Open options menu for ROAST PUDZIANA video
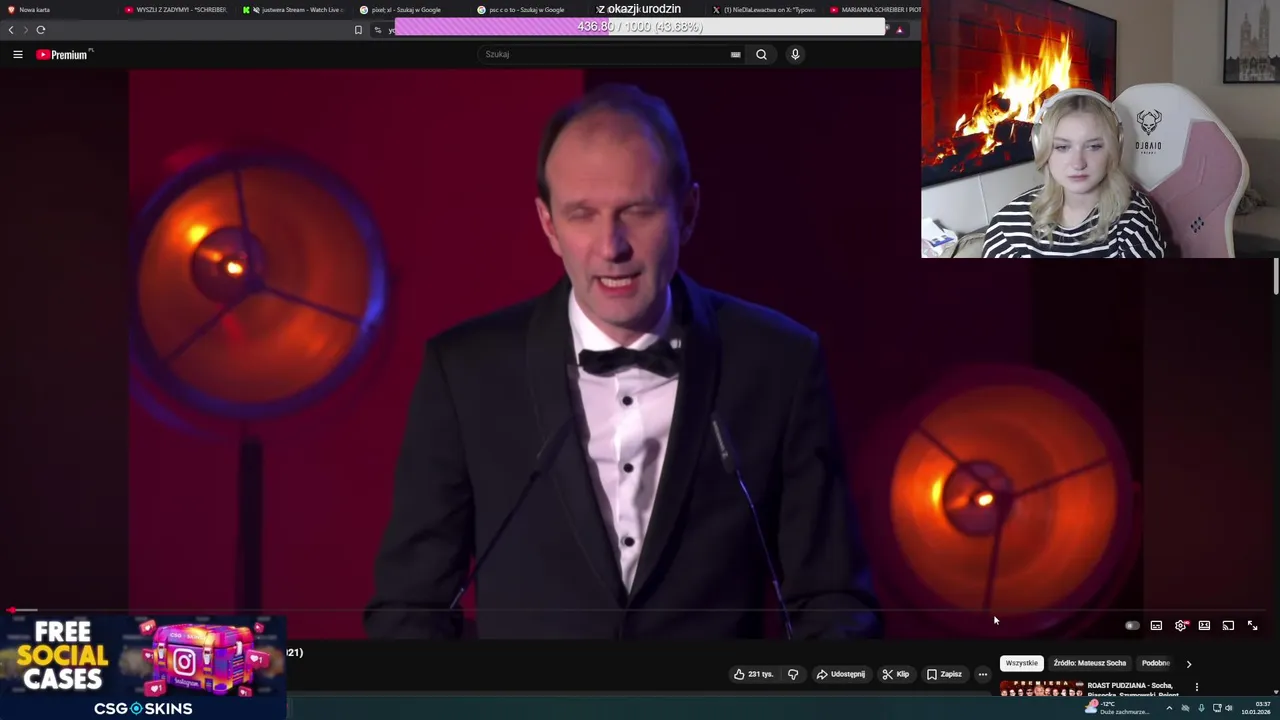 1196,687
